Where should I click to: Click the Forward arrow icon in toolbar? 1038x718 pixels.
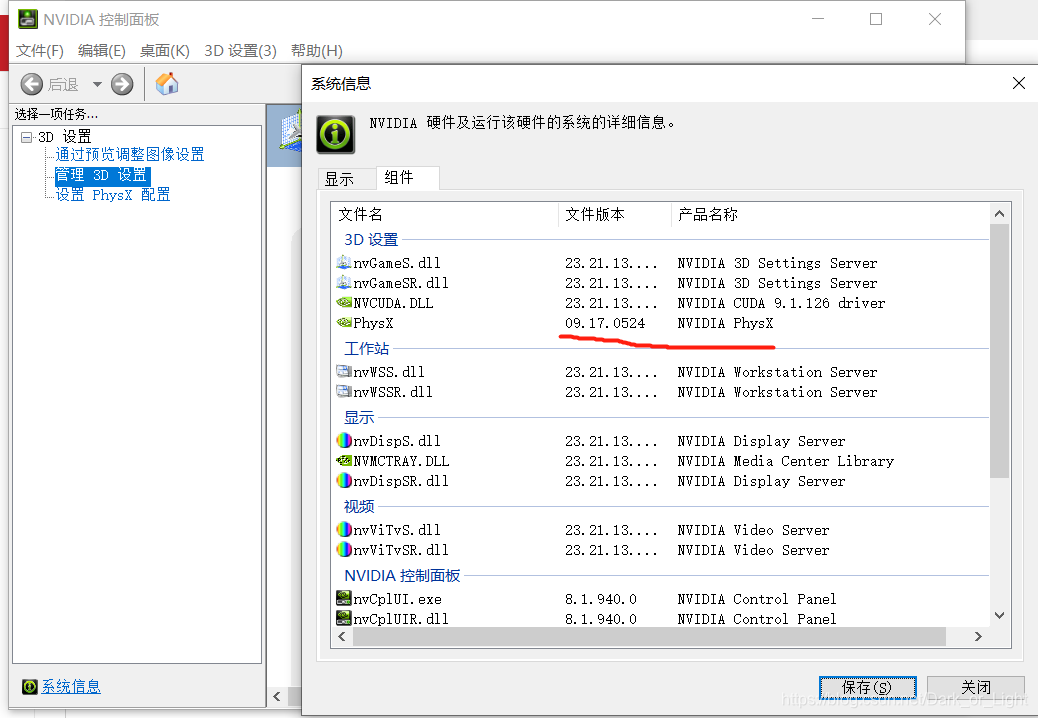[122, 84]
